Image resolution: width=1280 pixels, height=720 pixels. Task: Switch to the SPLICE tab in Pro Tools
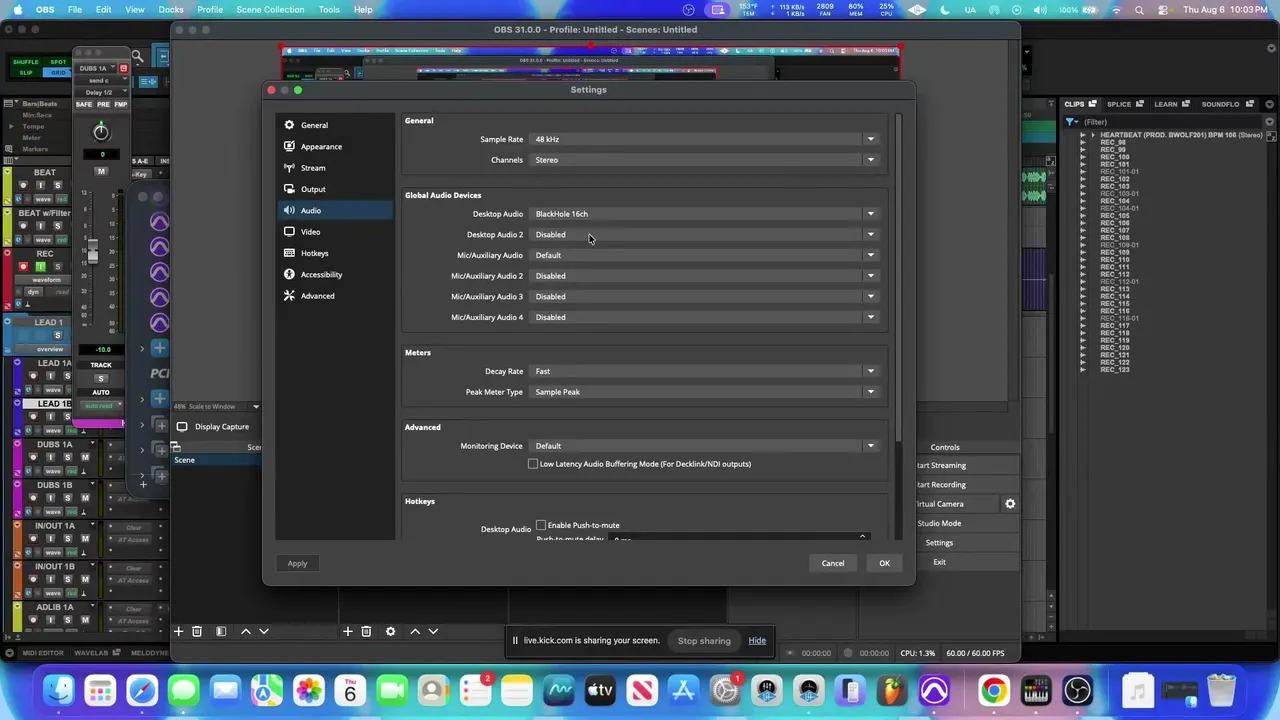[1118, 104]
